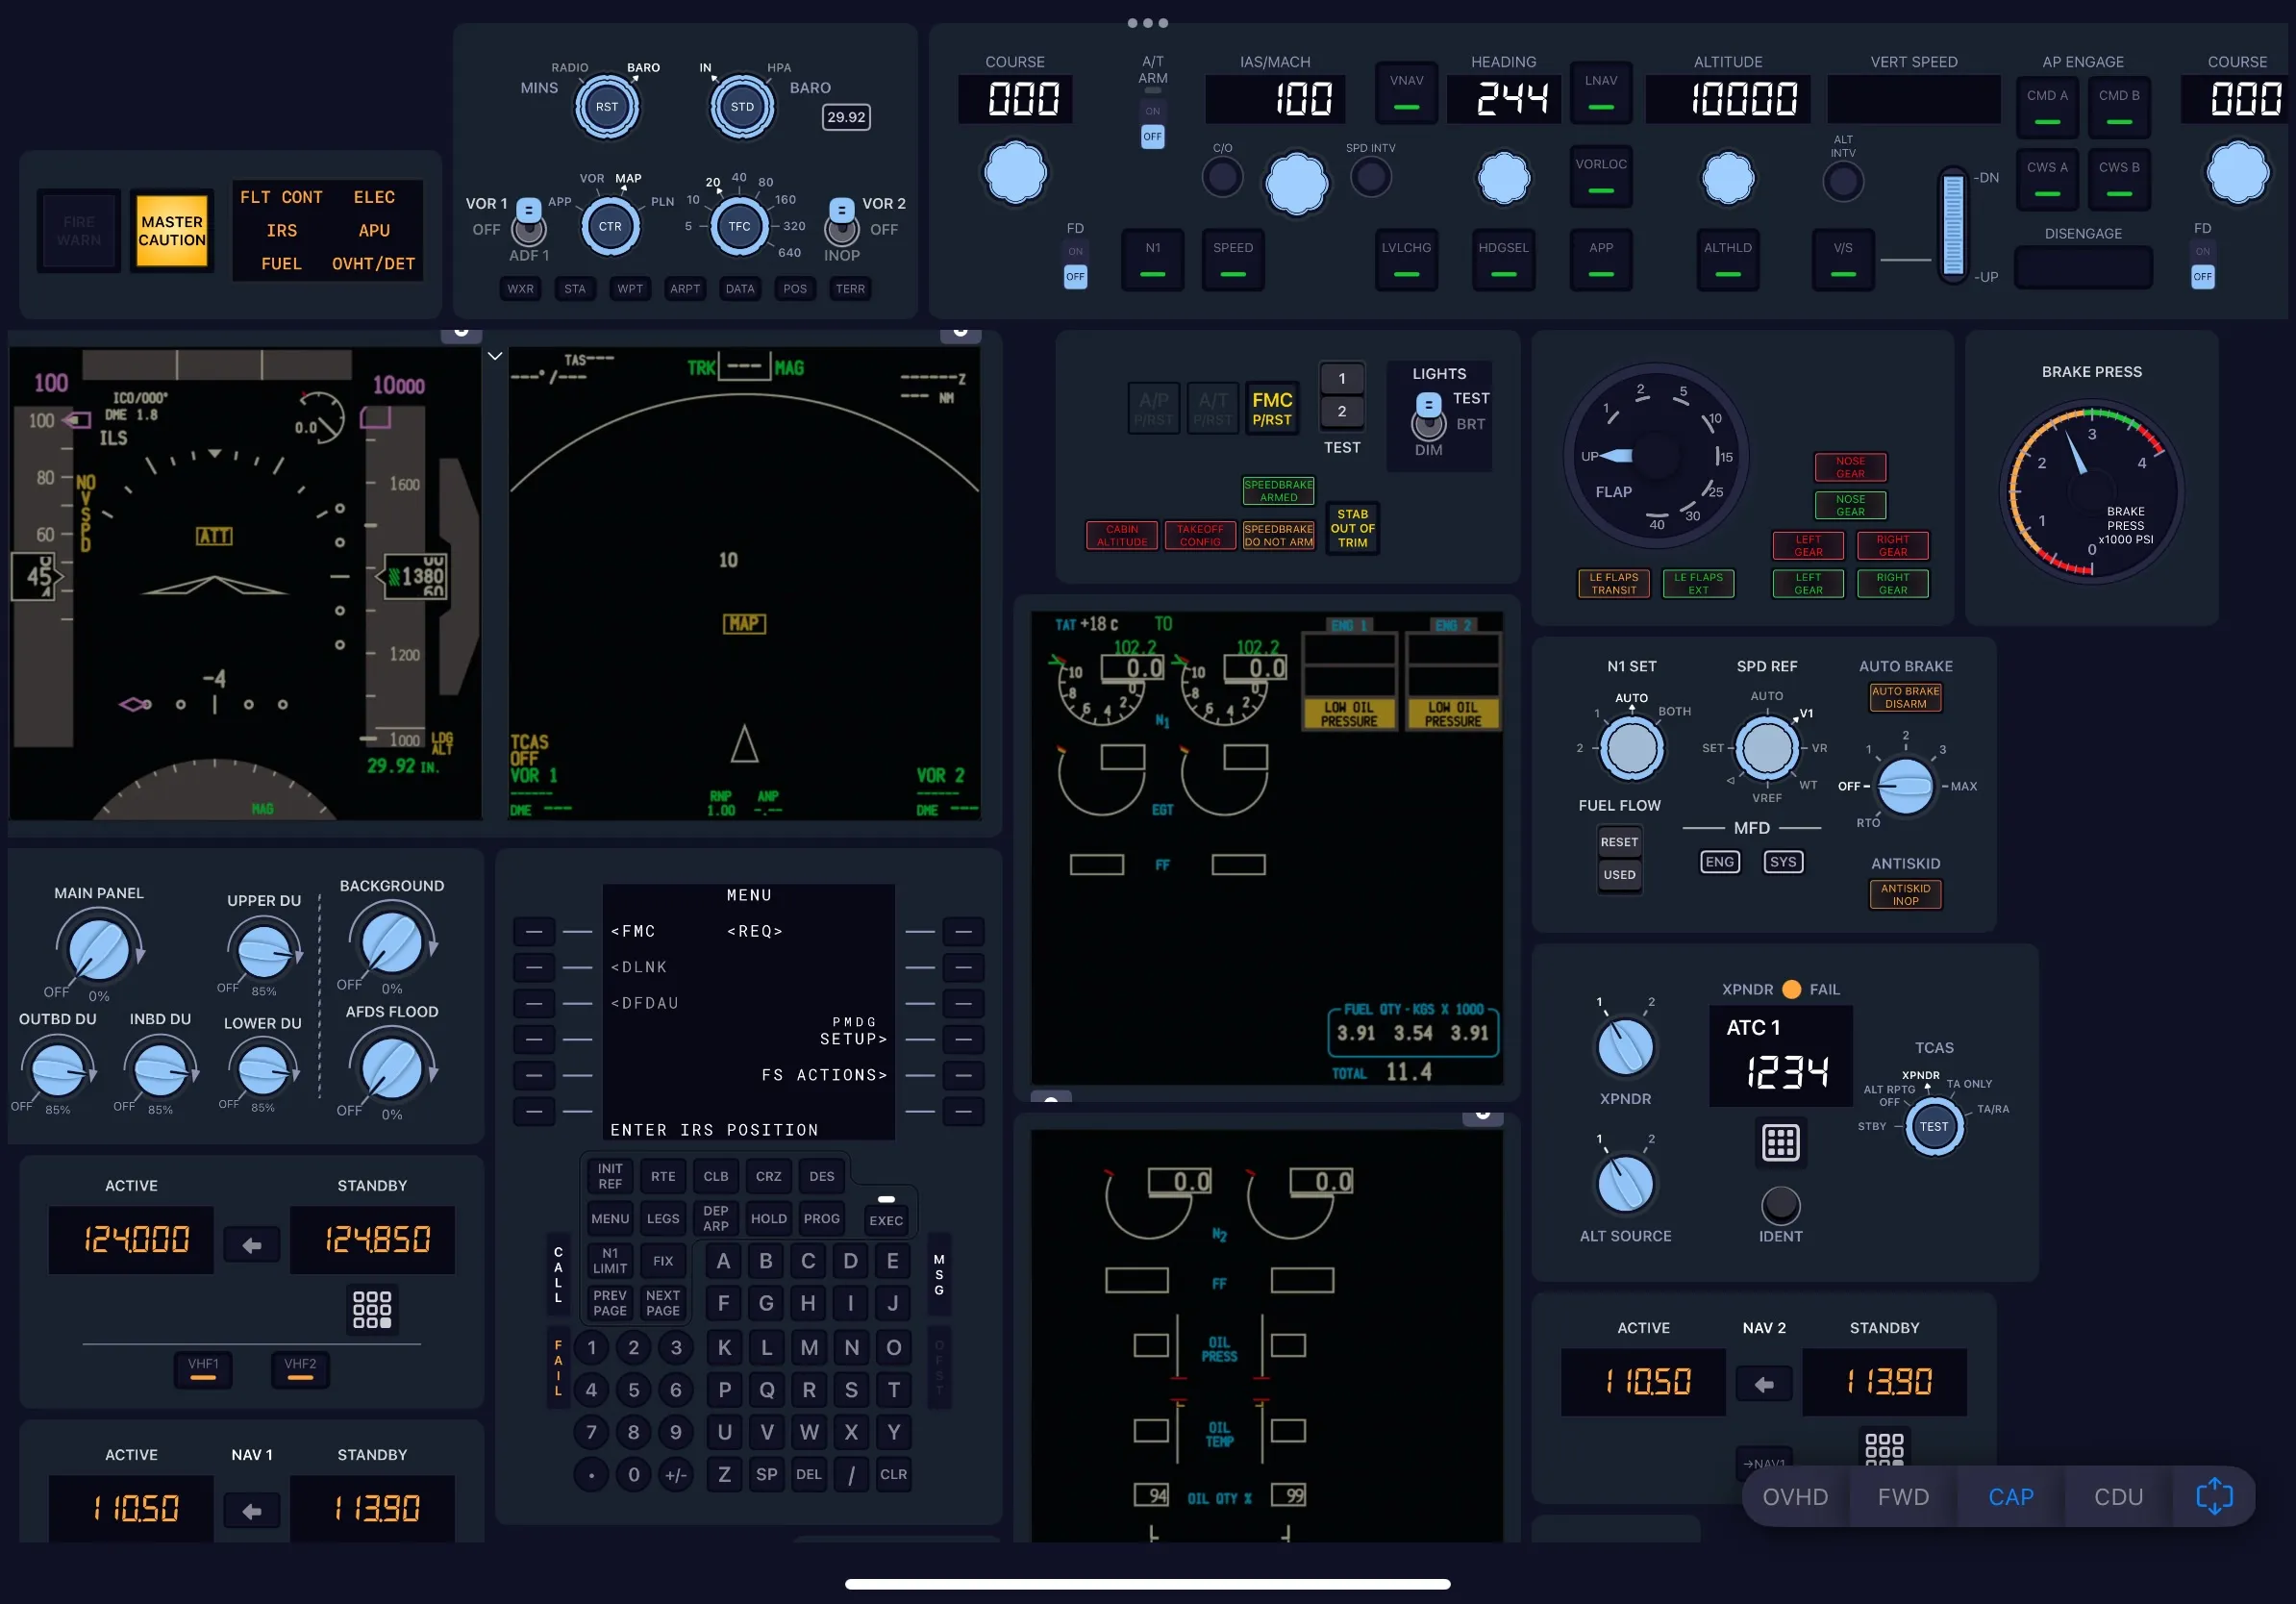Open the CDU panel tab
Image resolution: width=2296 pixels, height=1604 pixels.
(x=2118, y=1496)
